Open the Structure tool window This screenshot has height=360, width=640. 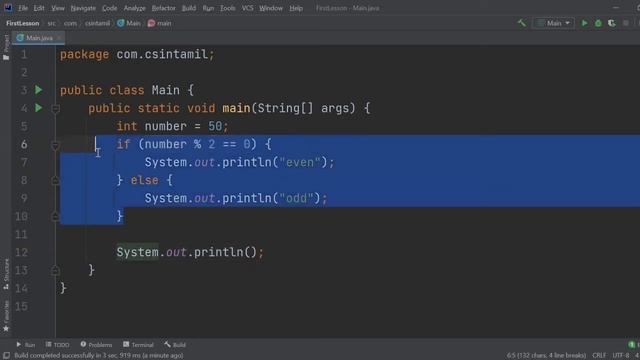[x=6, y=274]
